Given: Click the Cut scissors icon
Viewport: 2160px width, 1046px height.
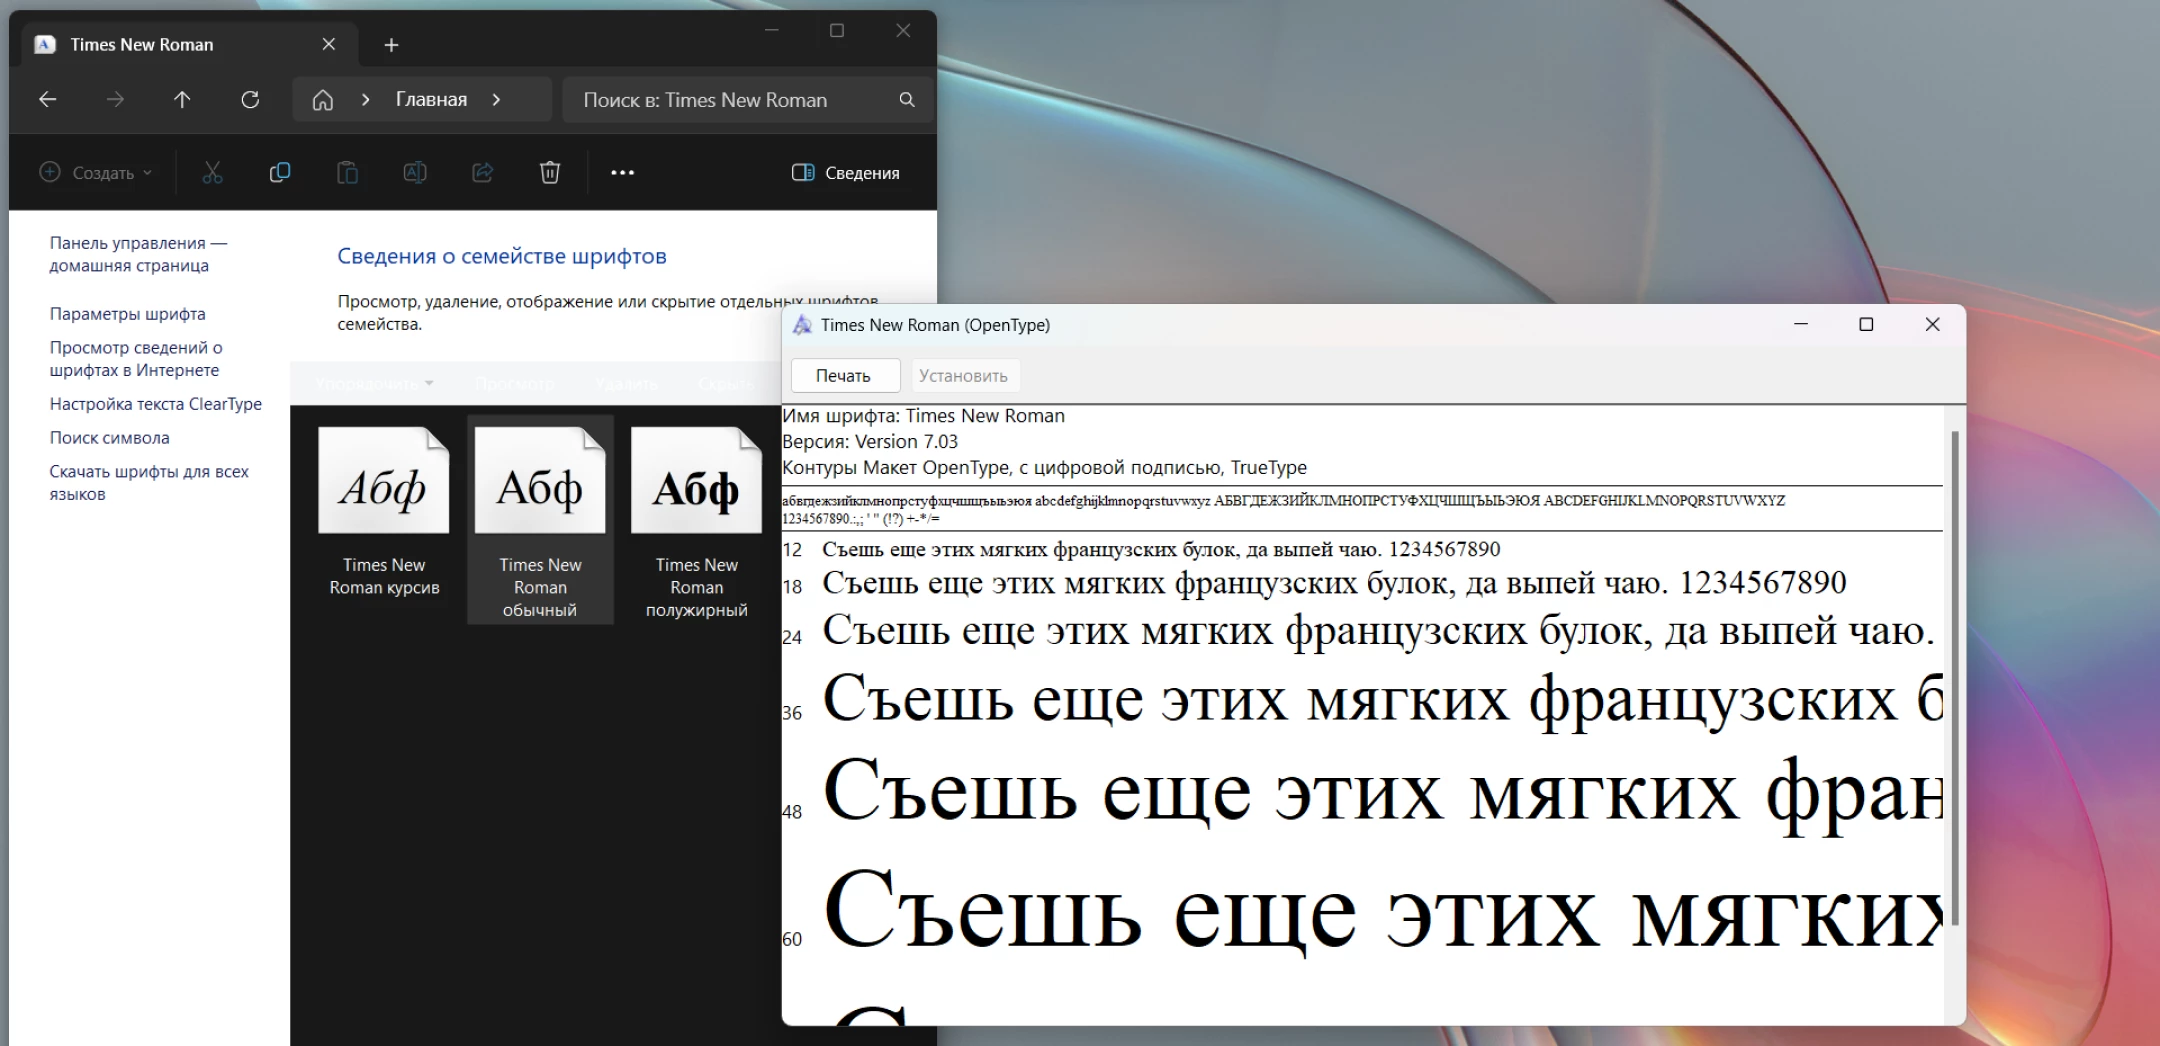Looking at the screenshot, I should click(x=212, y=172).
